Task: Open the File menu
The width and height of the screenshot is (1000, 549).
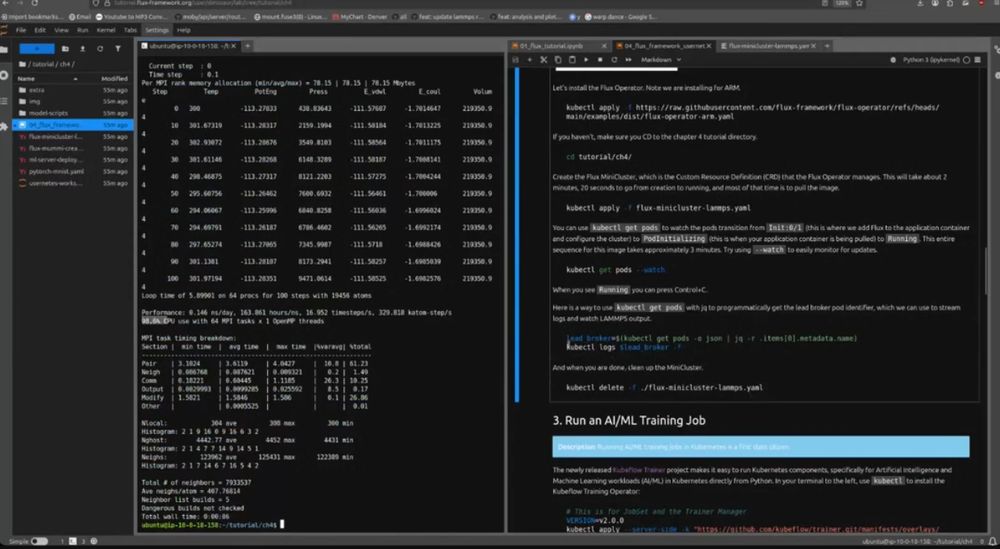Action: 21,30
